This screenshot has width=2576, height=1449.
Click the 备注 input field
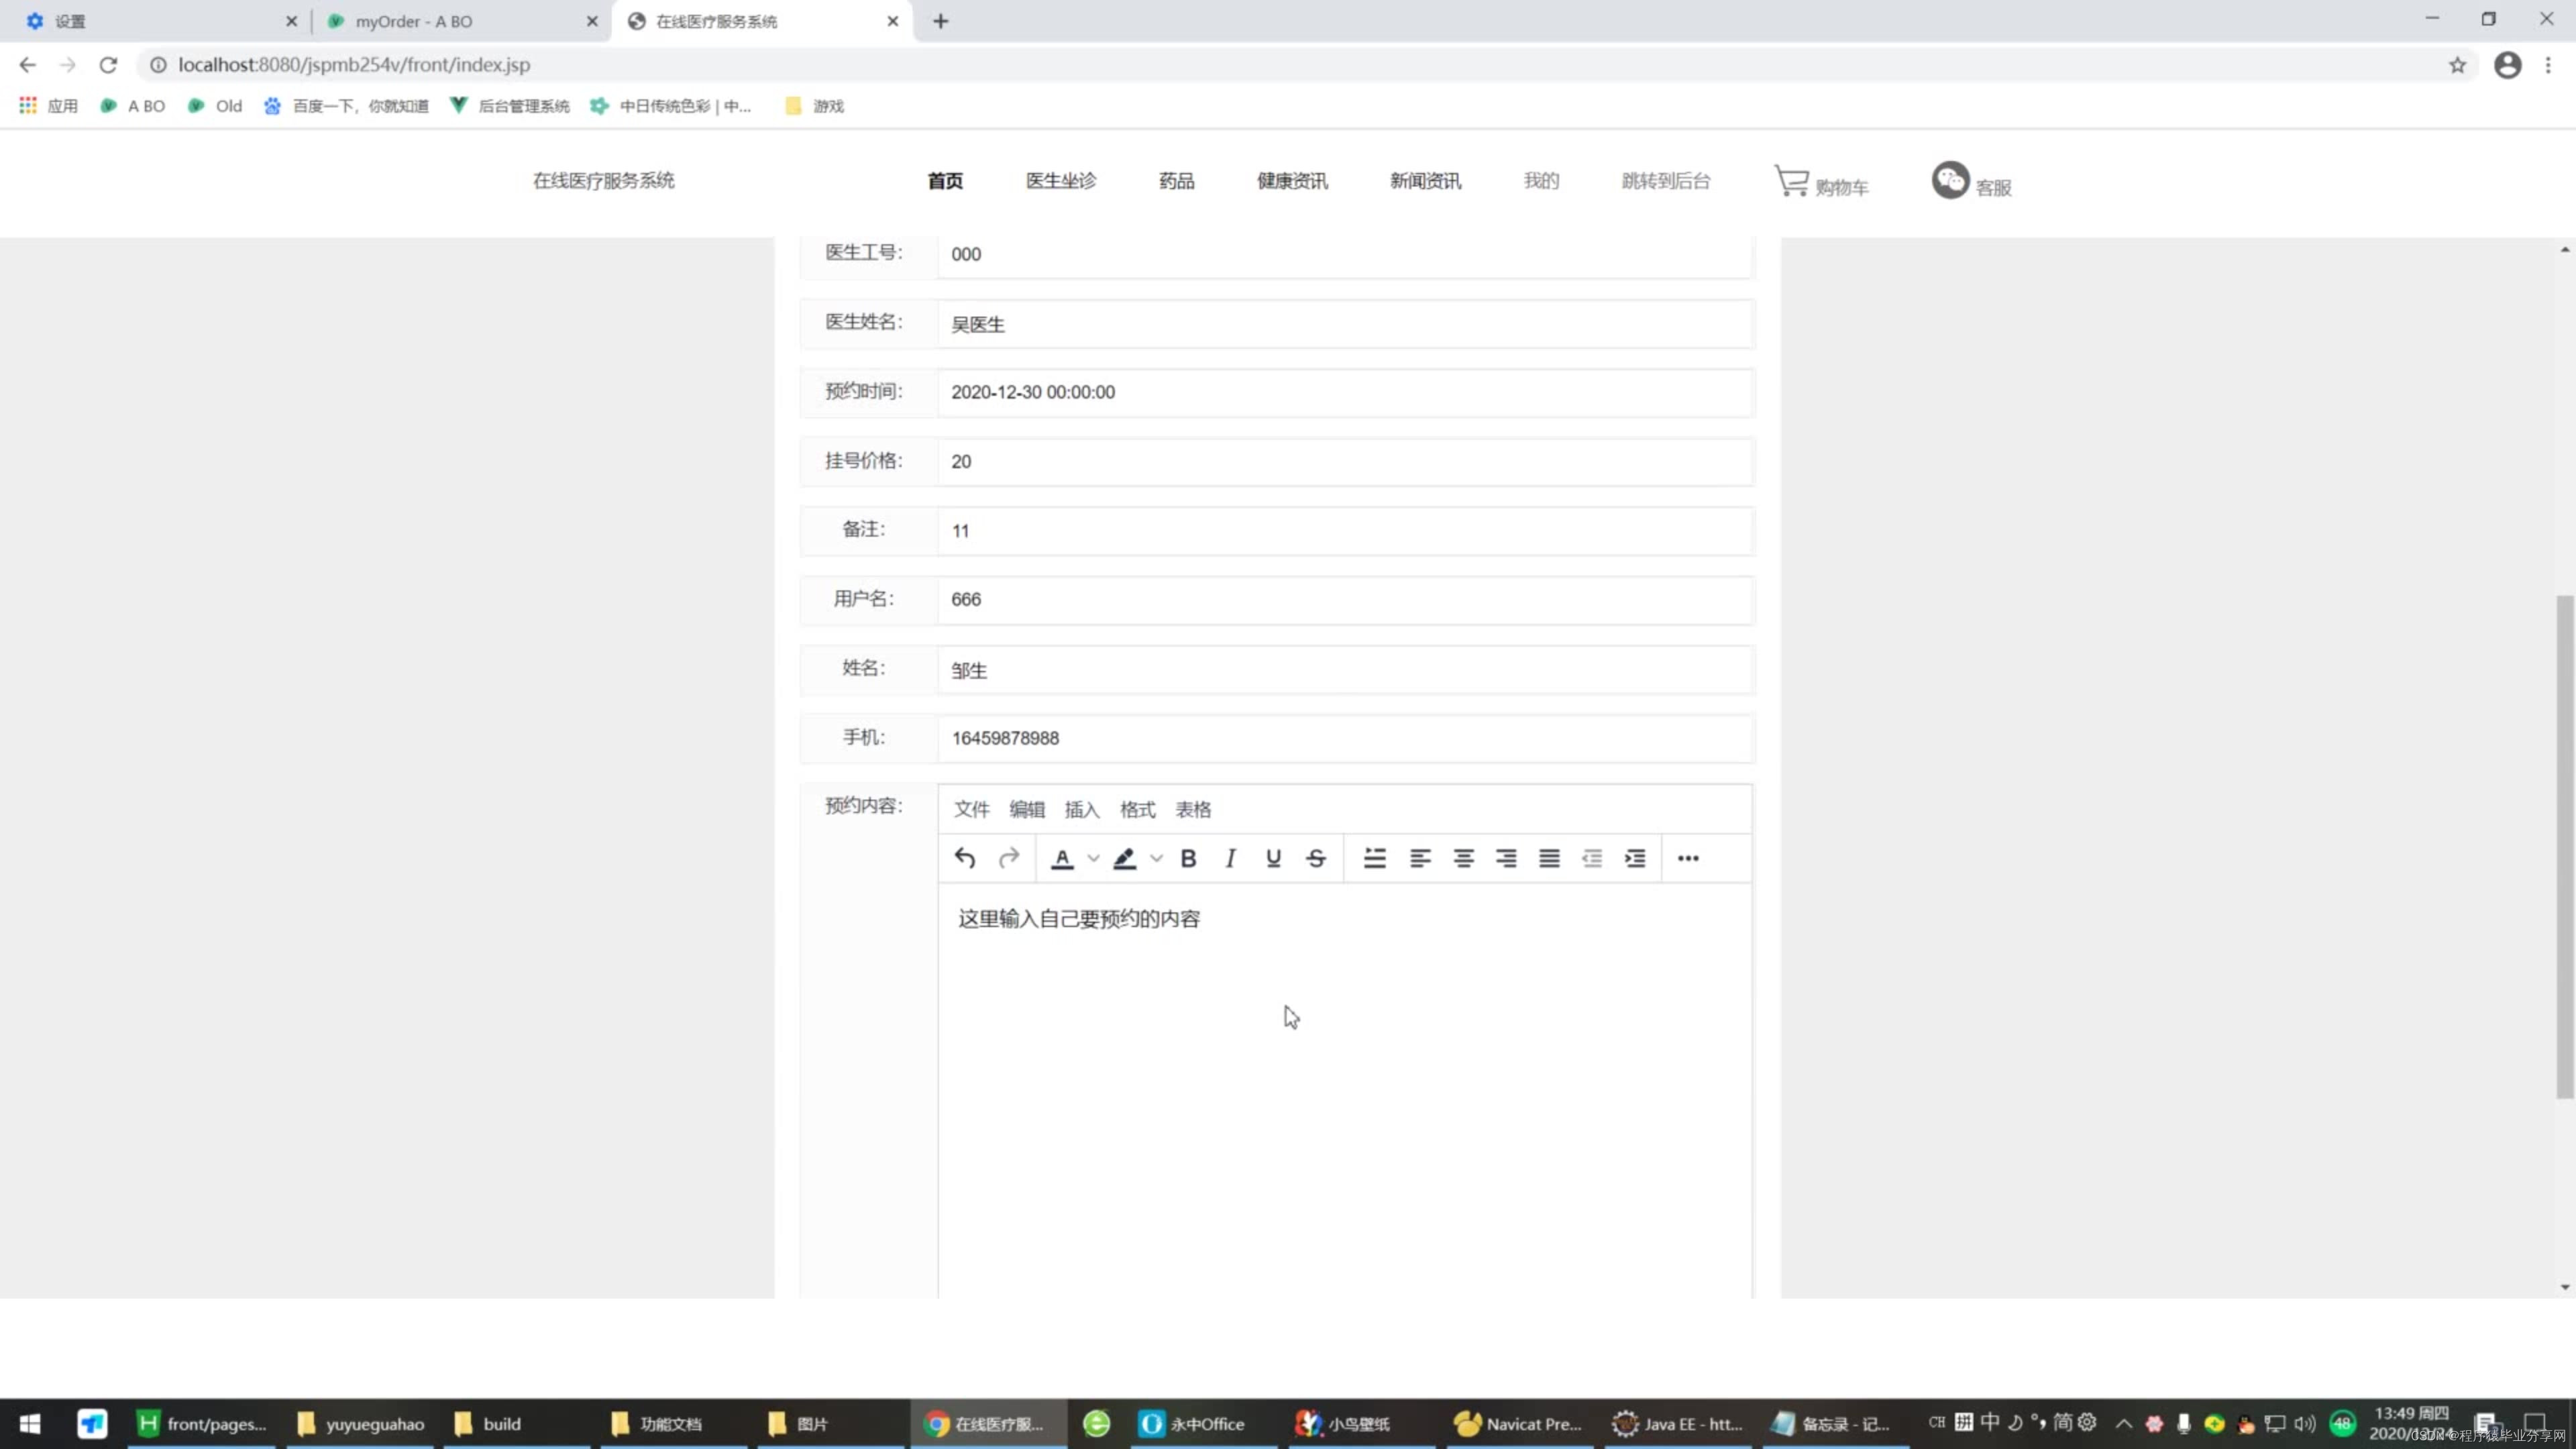(1344, 531)
